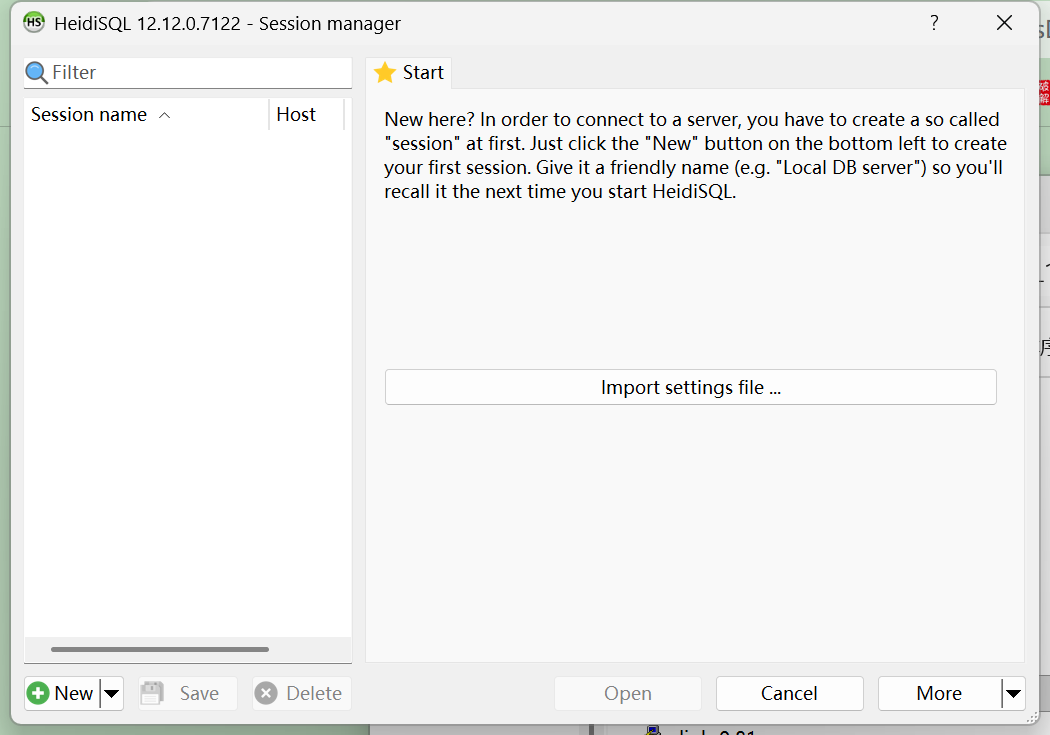Screen dimensions: 1050x735
Task: Click the green plus New session icon
Action: point(38,692)
